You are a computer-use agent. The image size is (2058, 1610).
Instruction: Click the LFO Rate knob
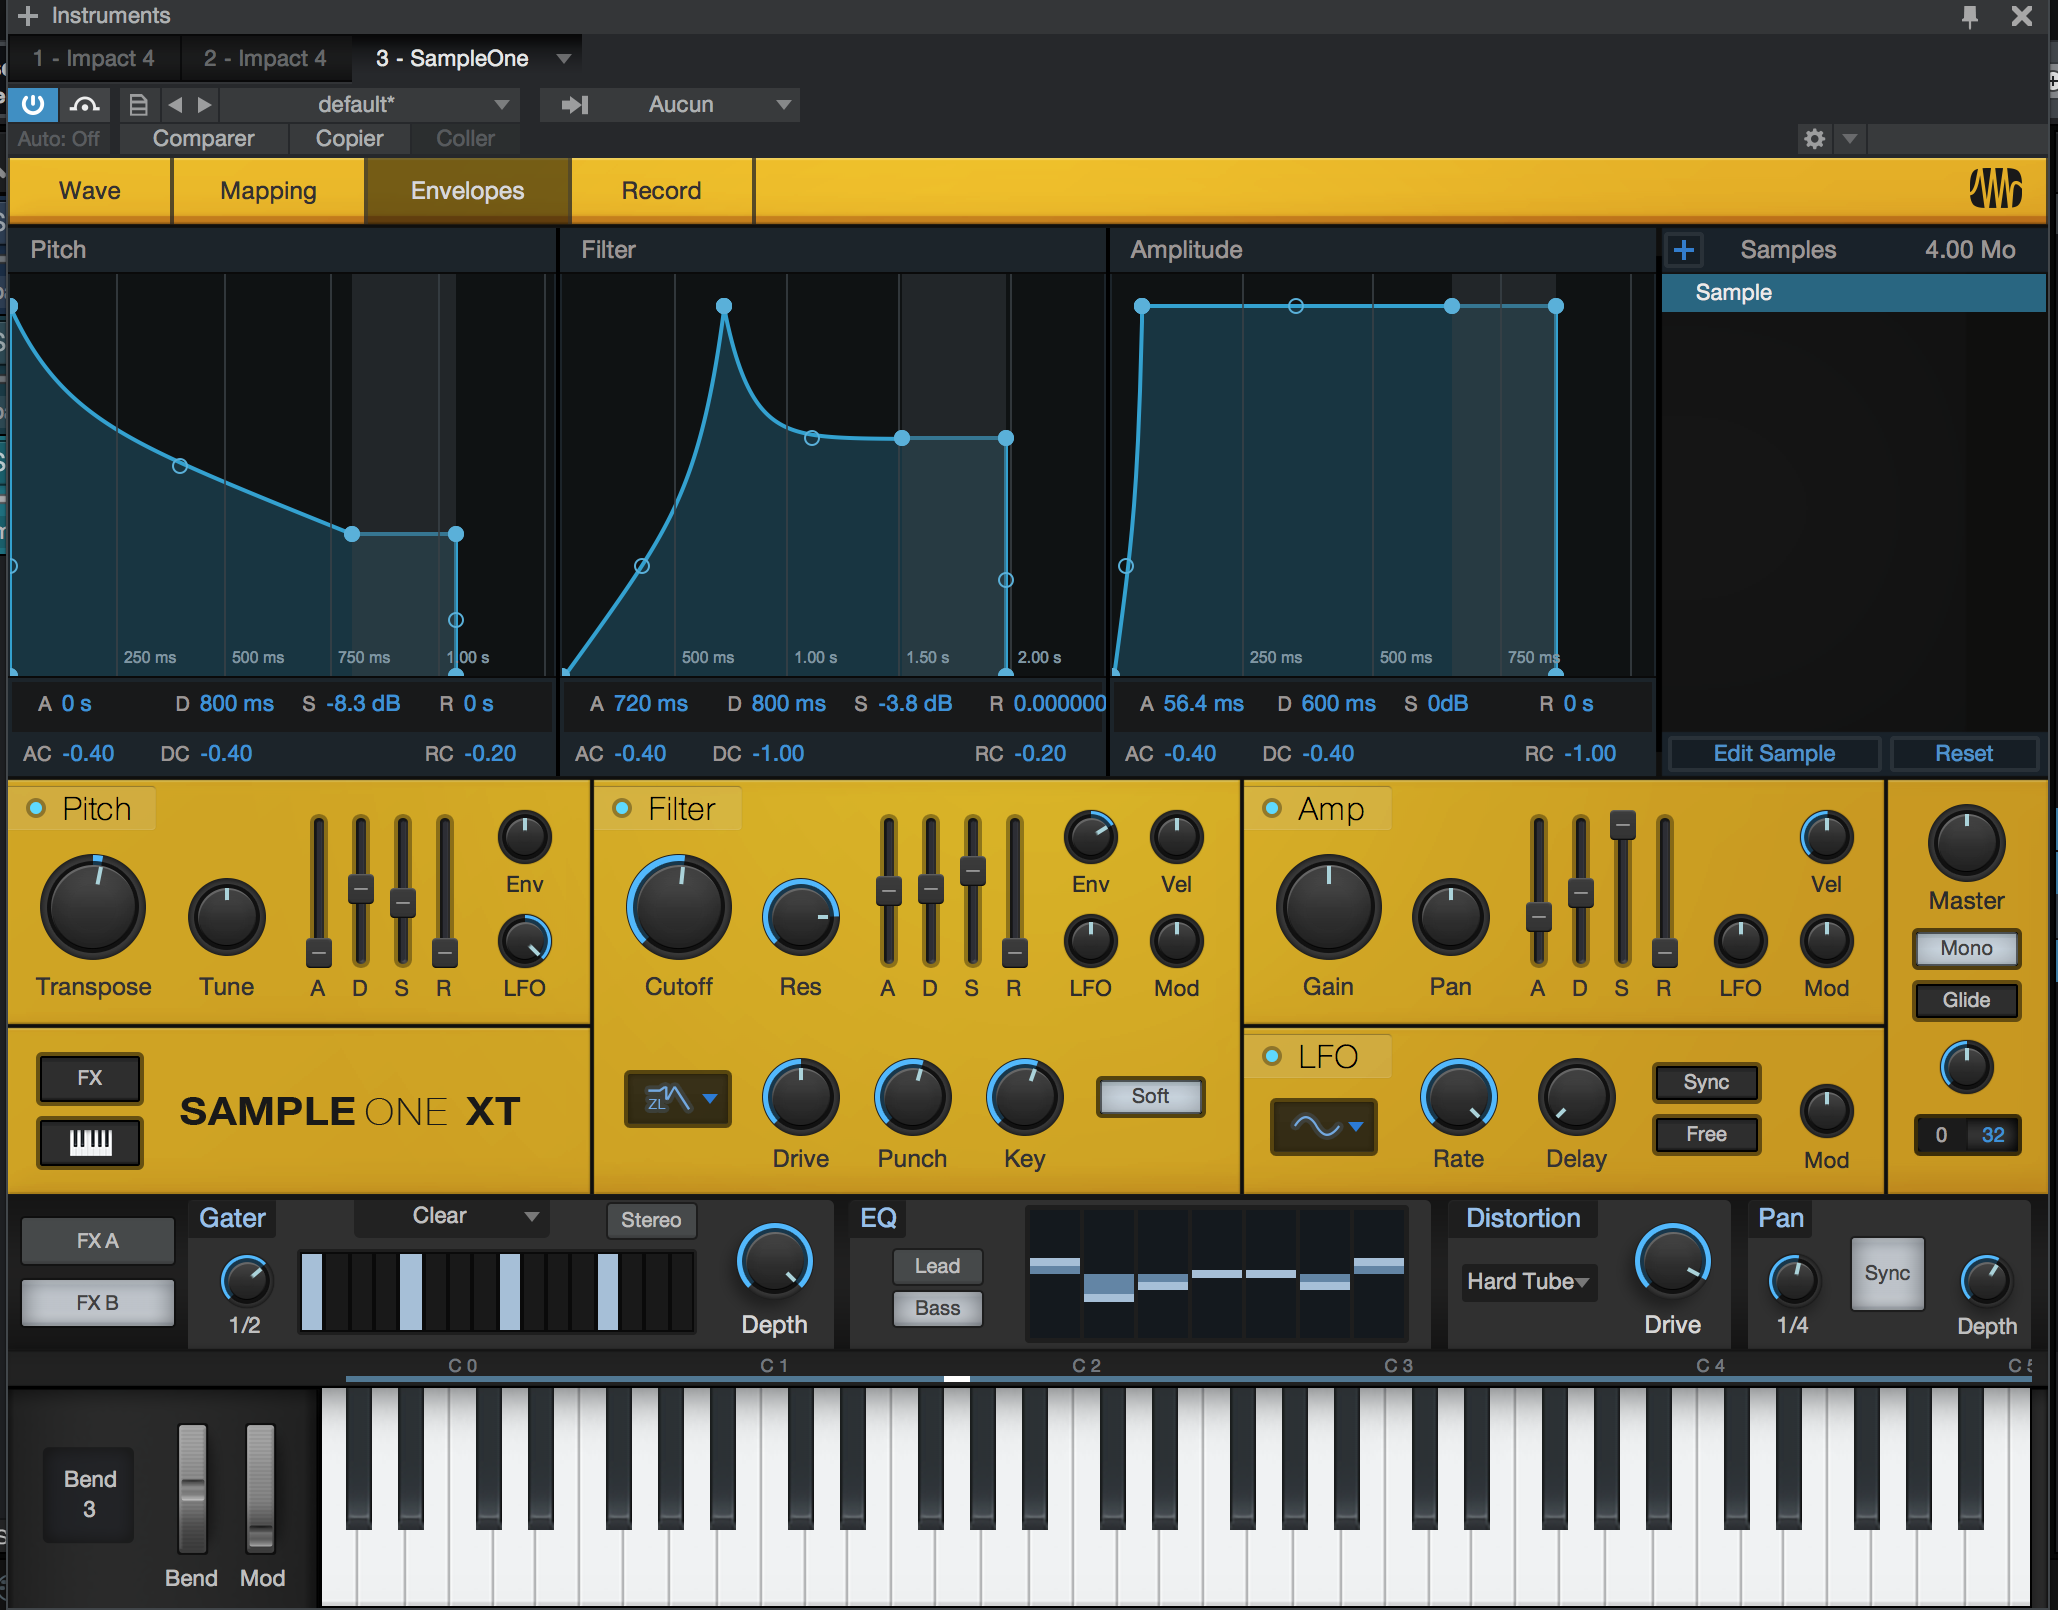[x=1458, y=1098]
